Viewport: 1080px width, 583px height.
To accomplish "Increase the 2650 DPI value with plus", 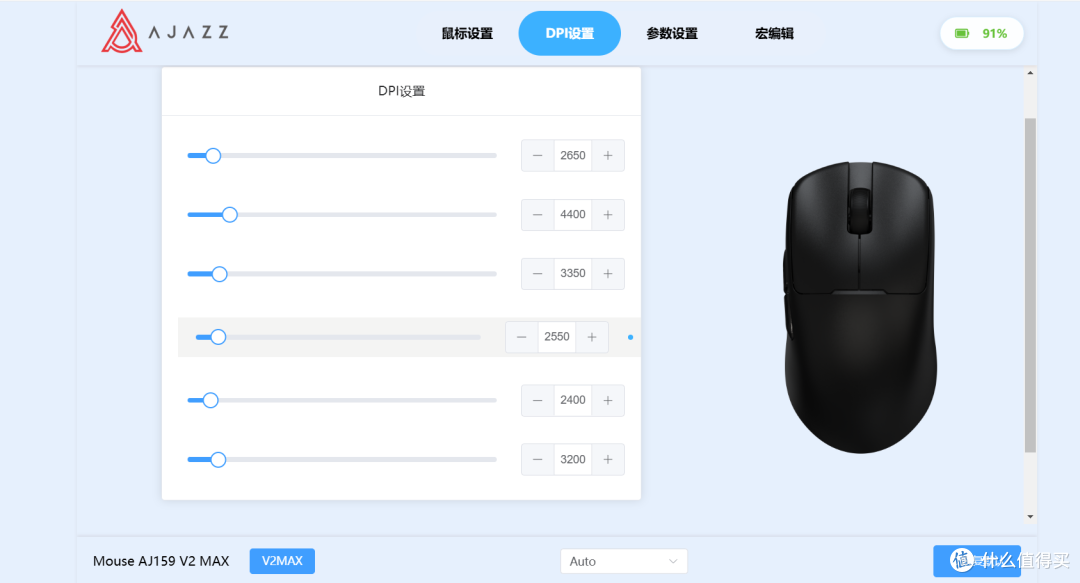I will click(x=608, y=156).
